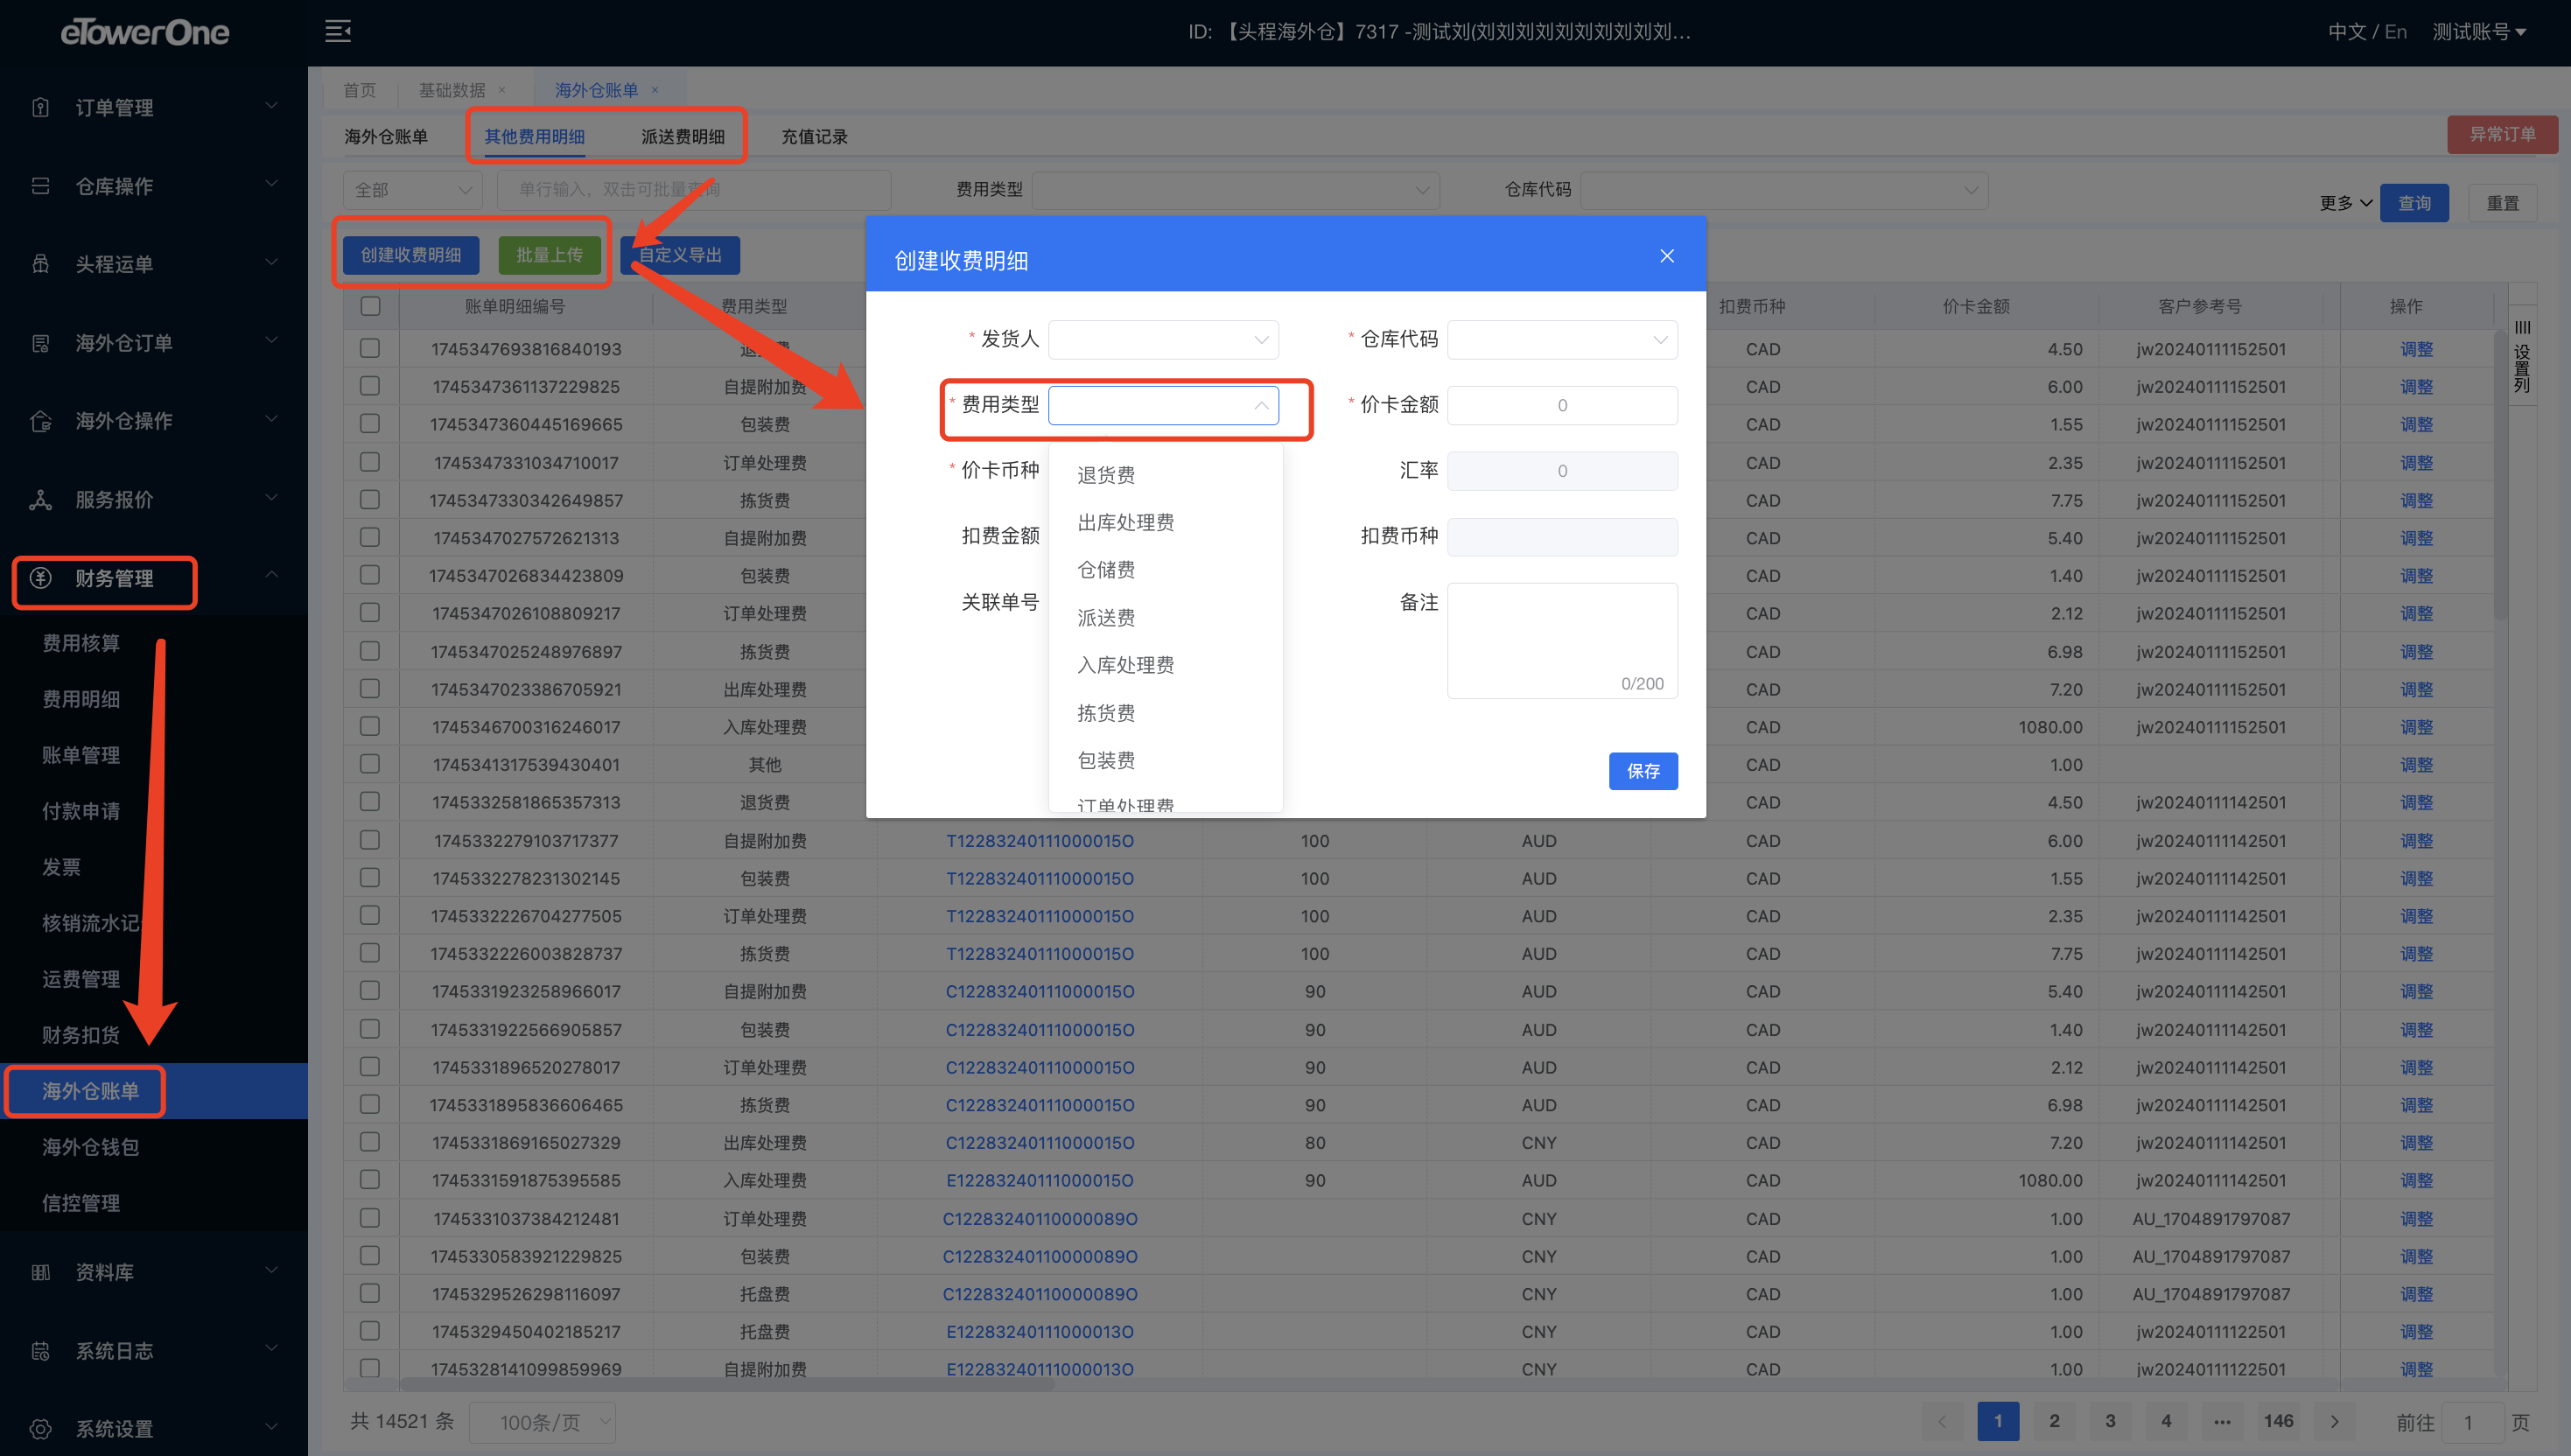Close the 基础数据 page tab
Image resolution: width=2571 pixels, height=1456 pixels.
coord(502,90)
